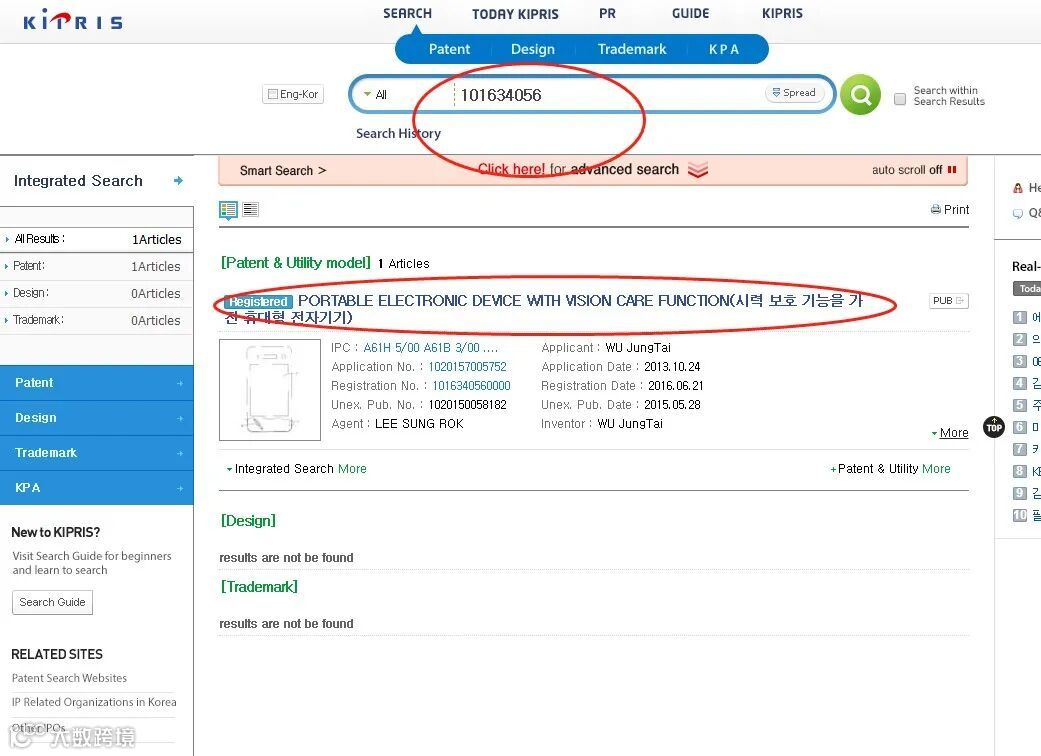The width and height of the screenshot is (1041, 756).
Task: Select real-time rank number 5 badge
Action: 1020,405
